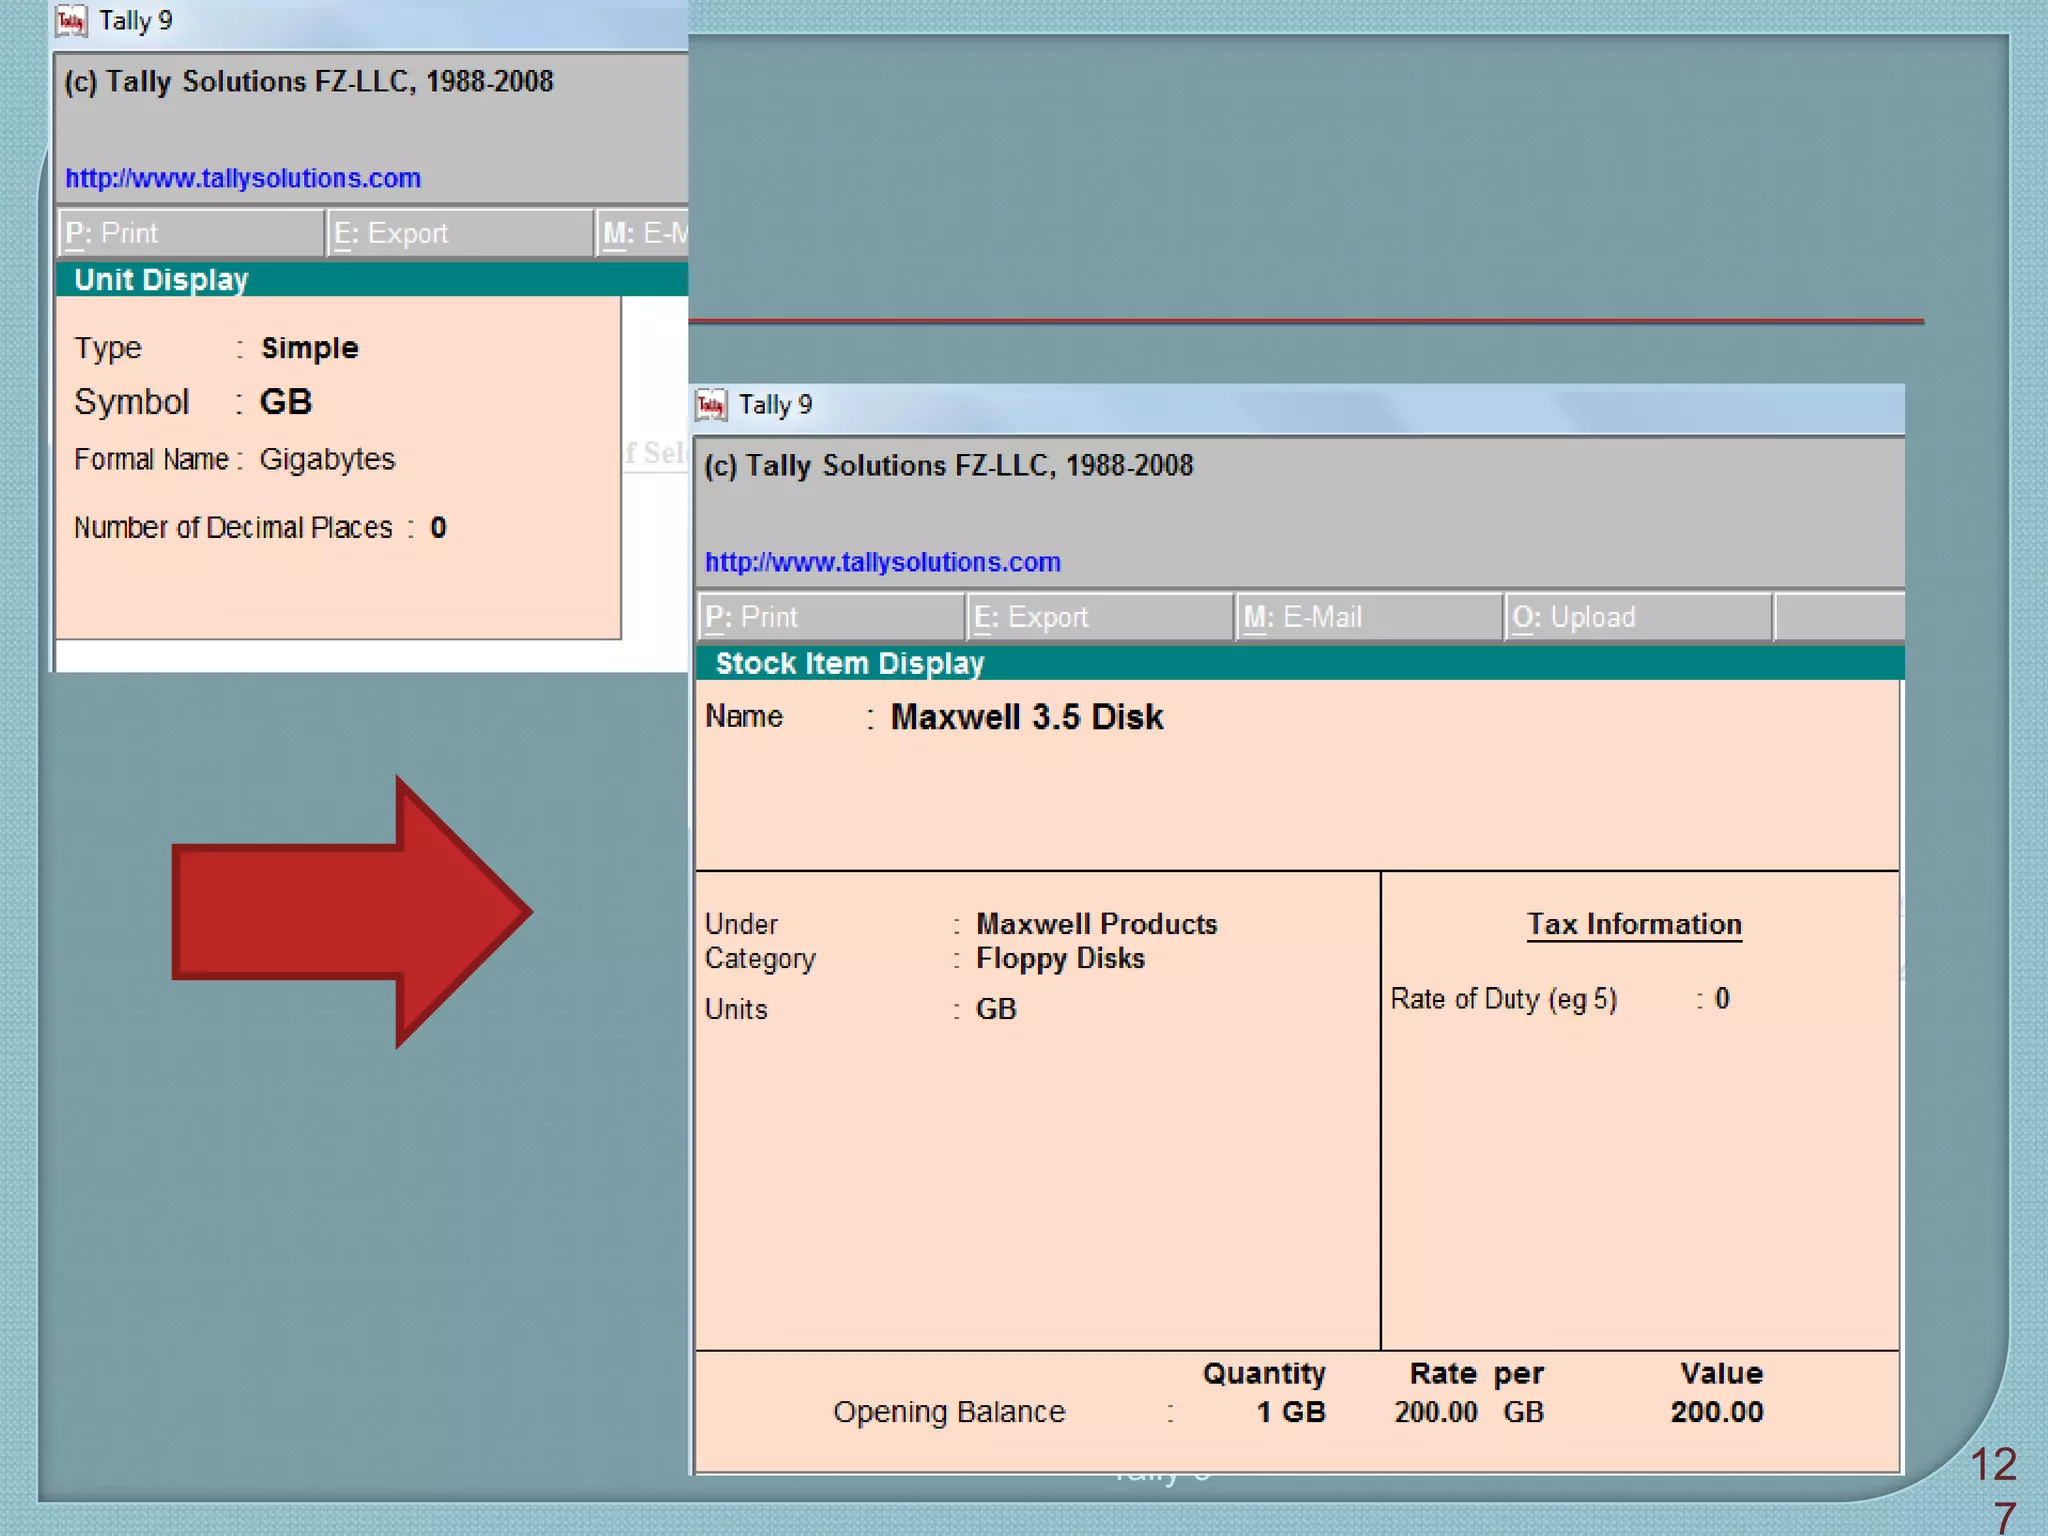Click the Maxwell Products group value
Image resolution: width=2048 pixels, height=1536 pixels.
1096,924
